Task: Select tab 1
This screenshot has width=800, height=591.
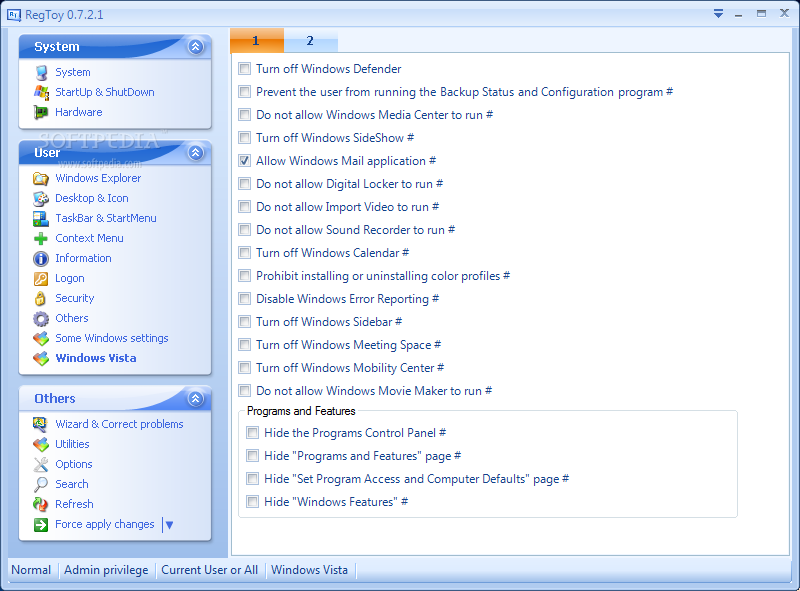Action: pos(257,40)
